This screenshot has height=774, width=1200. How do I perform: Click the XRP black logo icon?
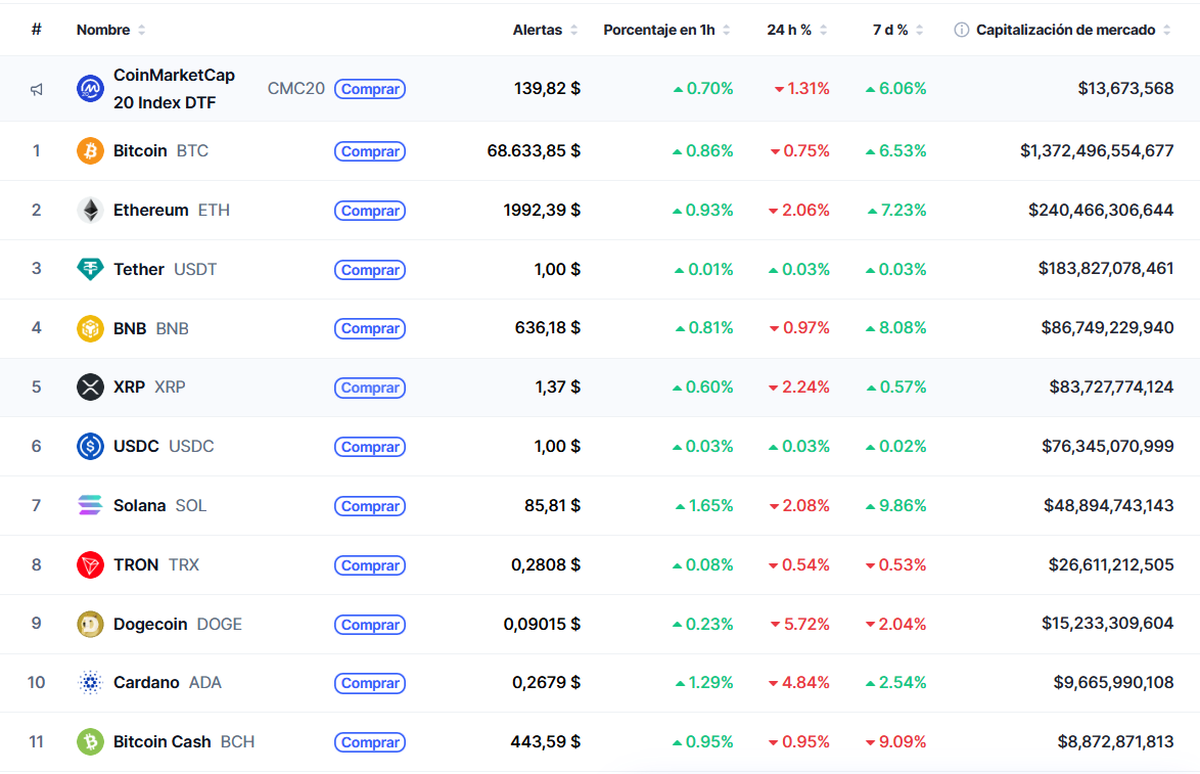[90, 387]
